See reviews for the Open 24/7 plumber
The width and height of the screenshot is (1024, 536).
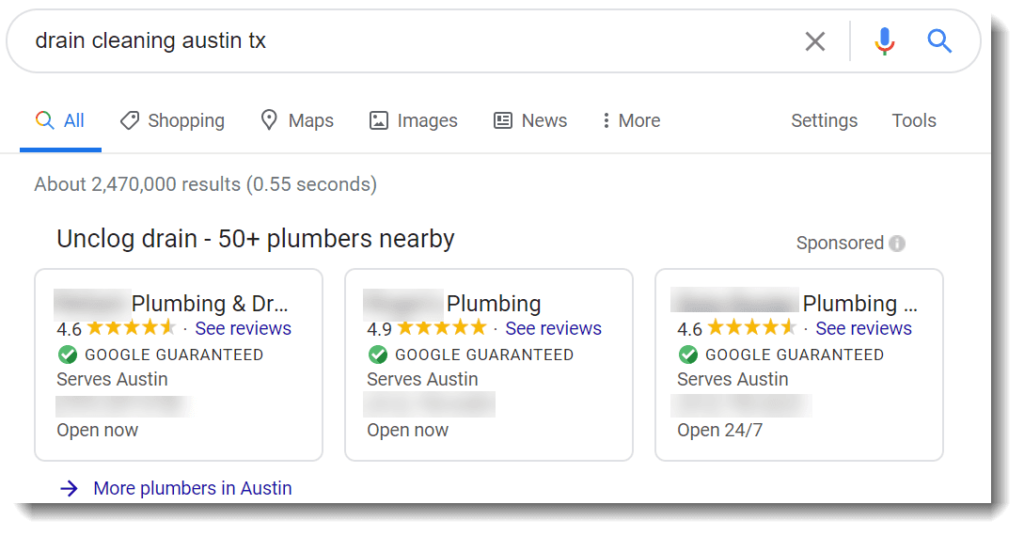click(863, 328)
